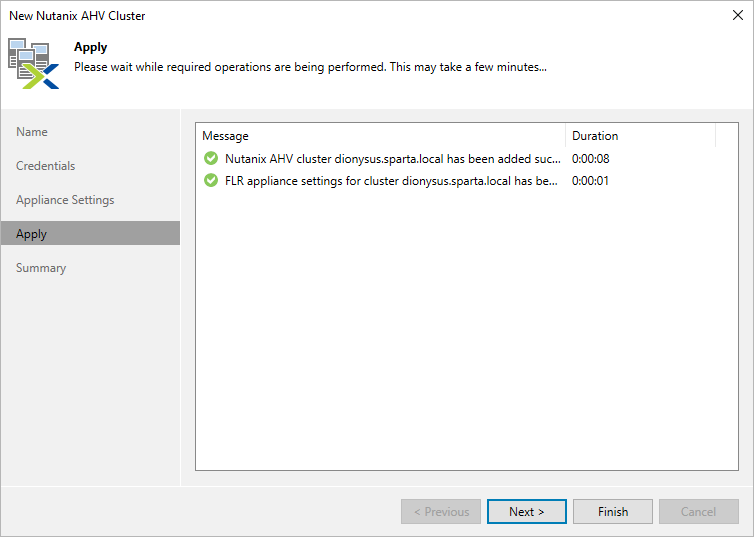Sort by the Message column header
Screen dimensions: 754x537
pyautogui.click(x=380, y=136)
